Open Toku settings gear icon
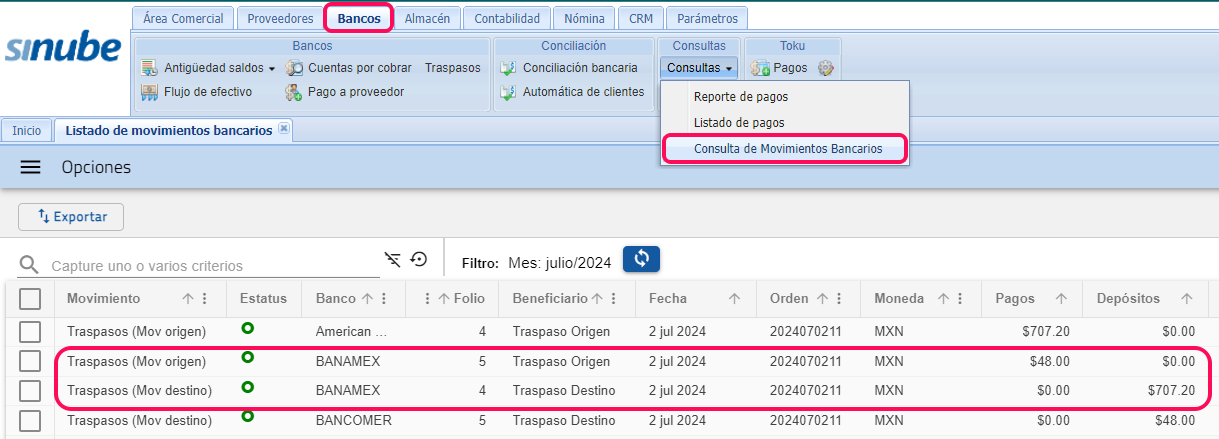Screen dimensions: 1219x439 [x=825, y=68]
